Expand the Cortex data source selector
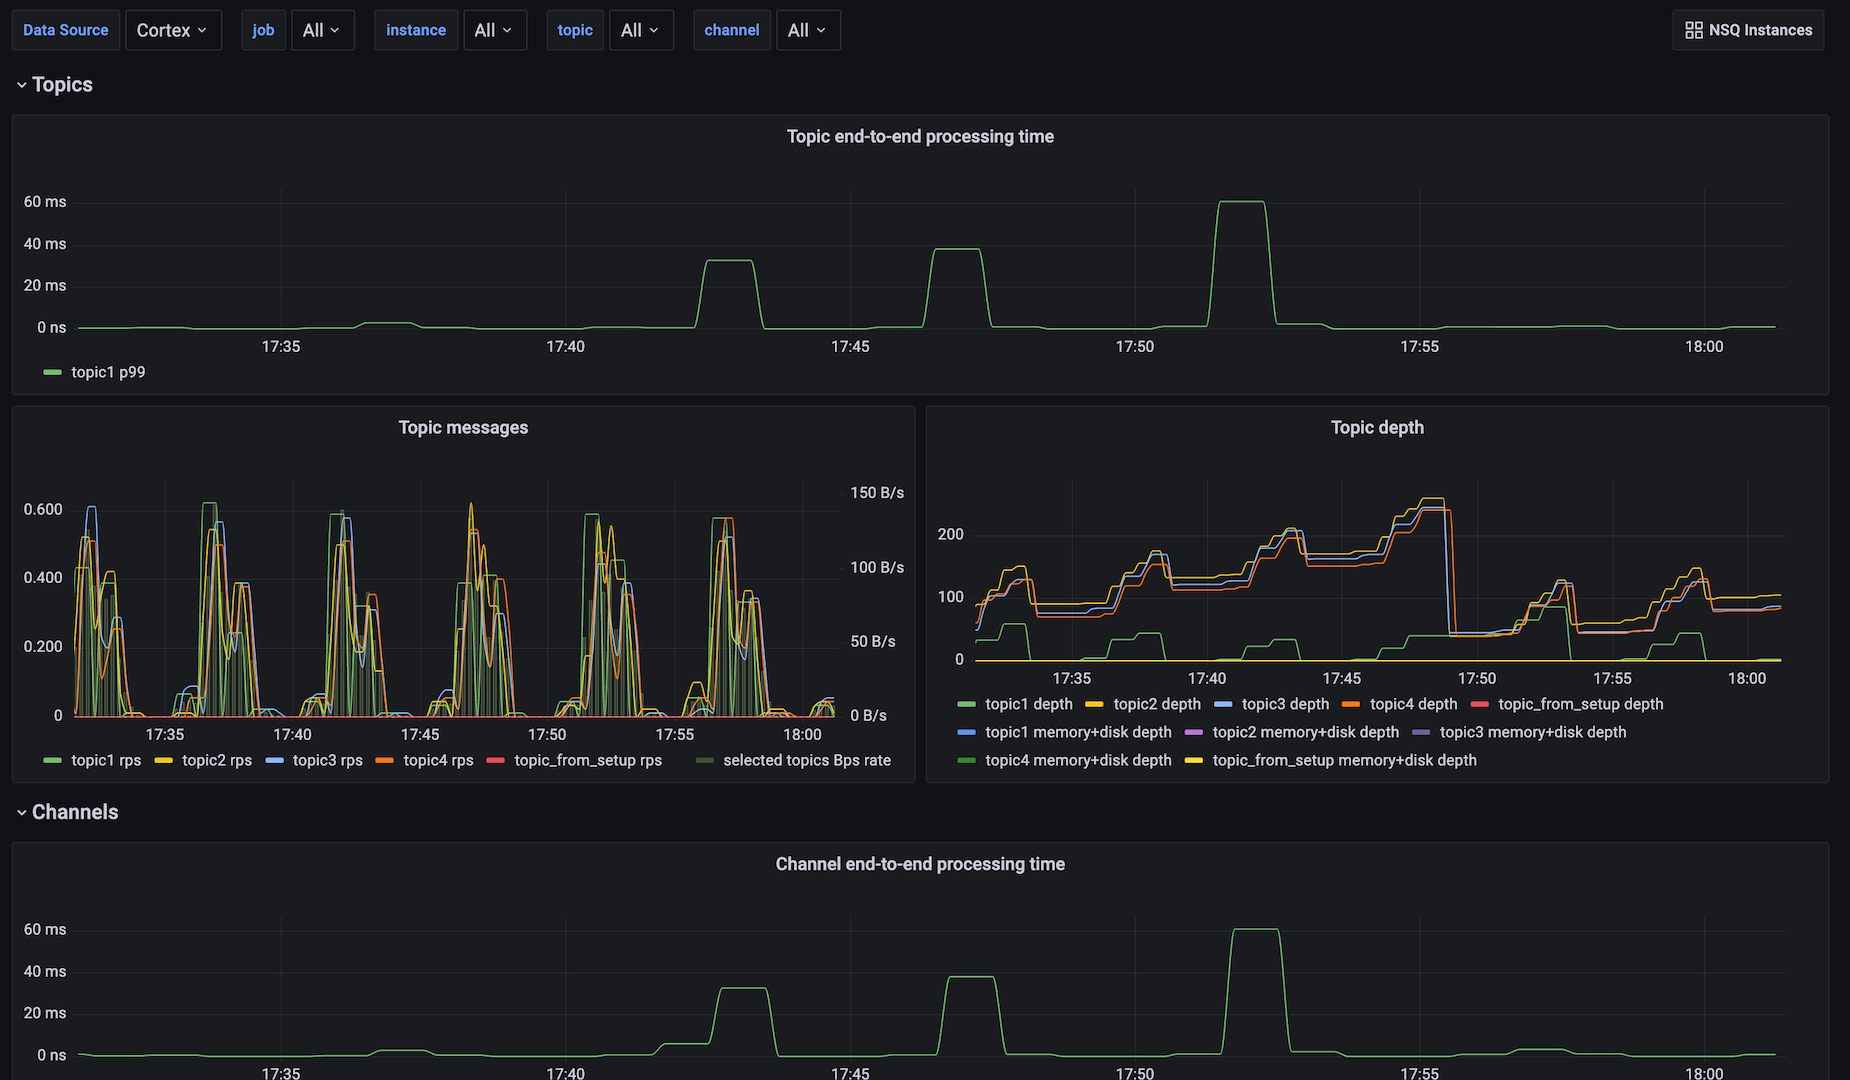 (x=173, y=30)
